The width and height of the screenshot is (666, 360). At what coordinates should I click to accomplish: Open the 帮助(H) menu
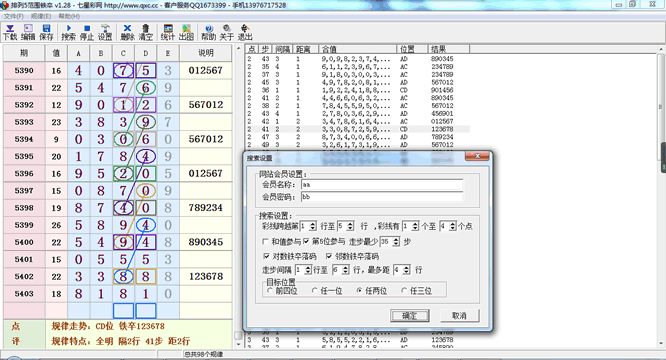69,16
